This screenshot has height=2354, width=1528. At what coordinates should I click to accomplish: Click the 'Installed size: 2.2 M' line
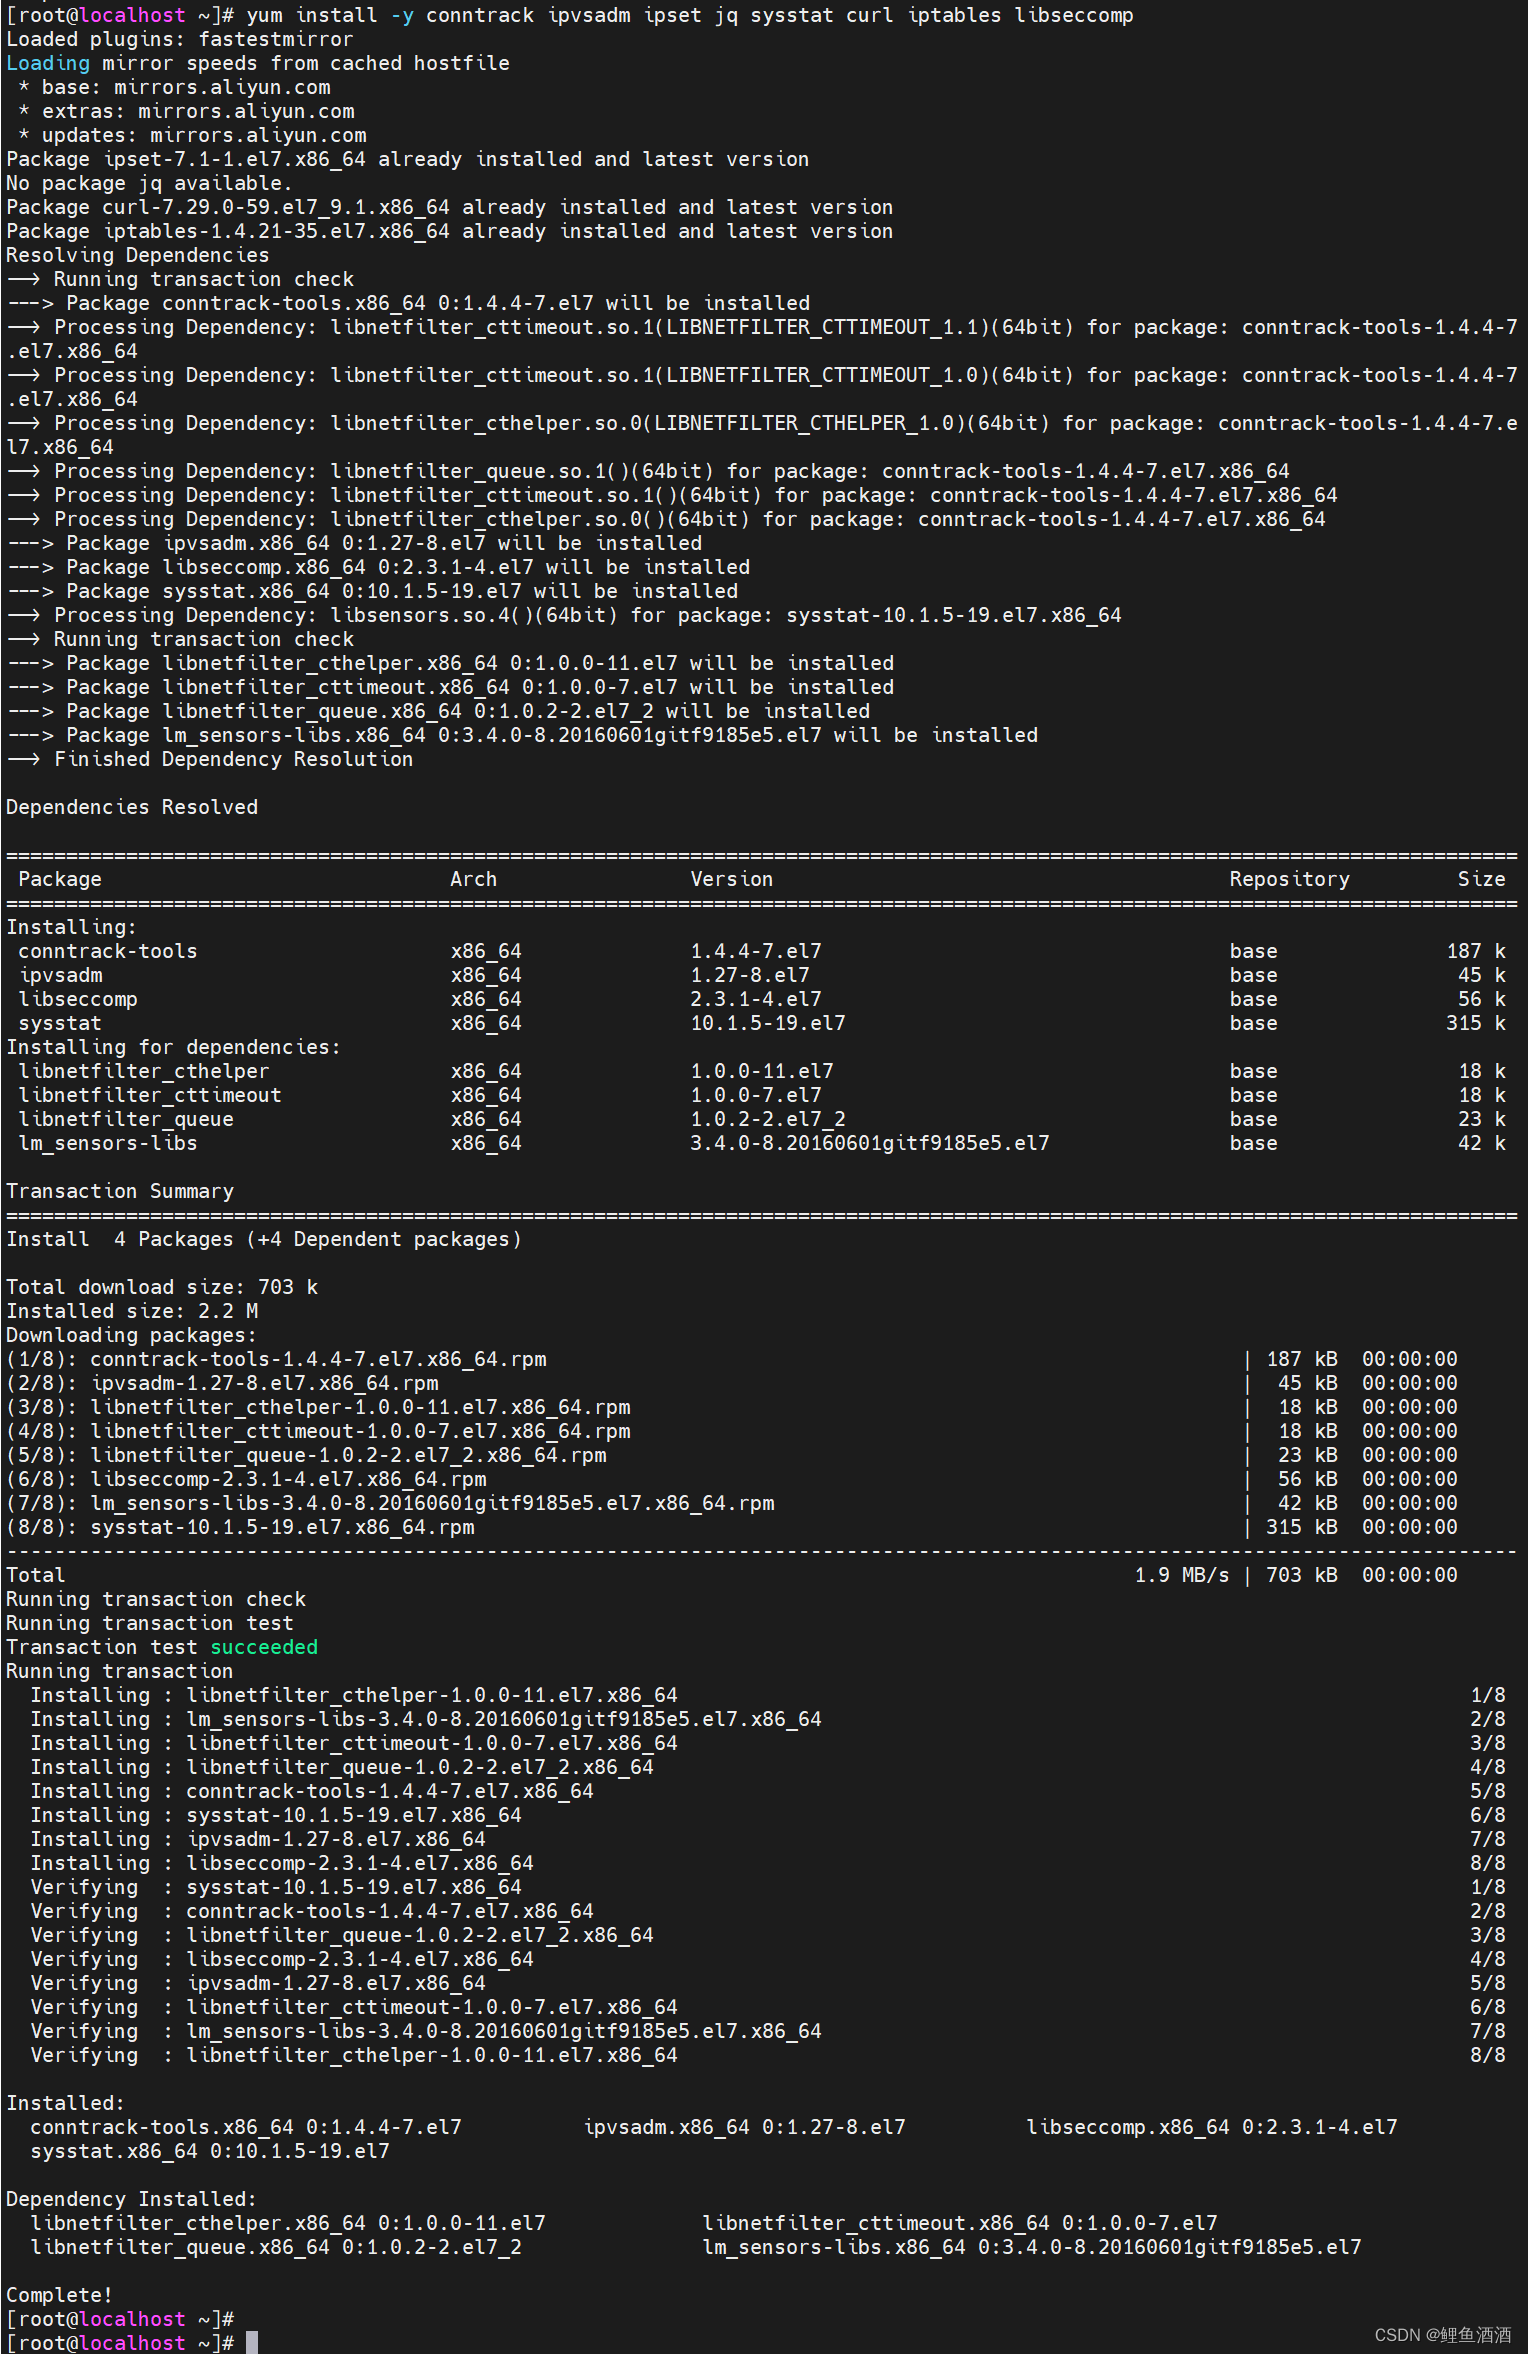(132, 1311)
